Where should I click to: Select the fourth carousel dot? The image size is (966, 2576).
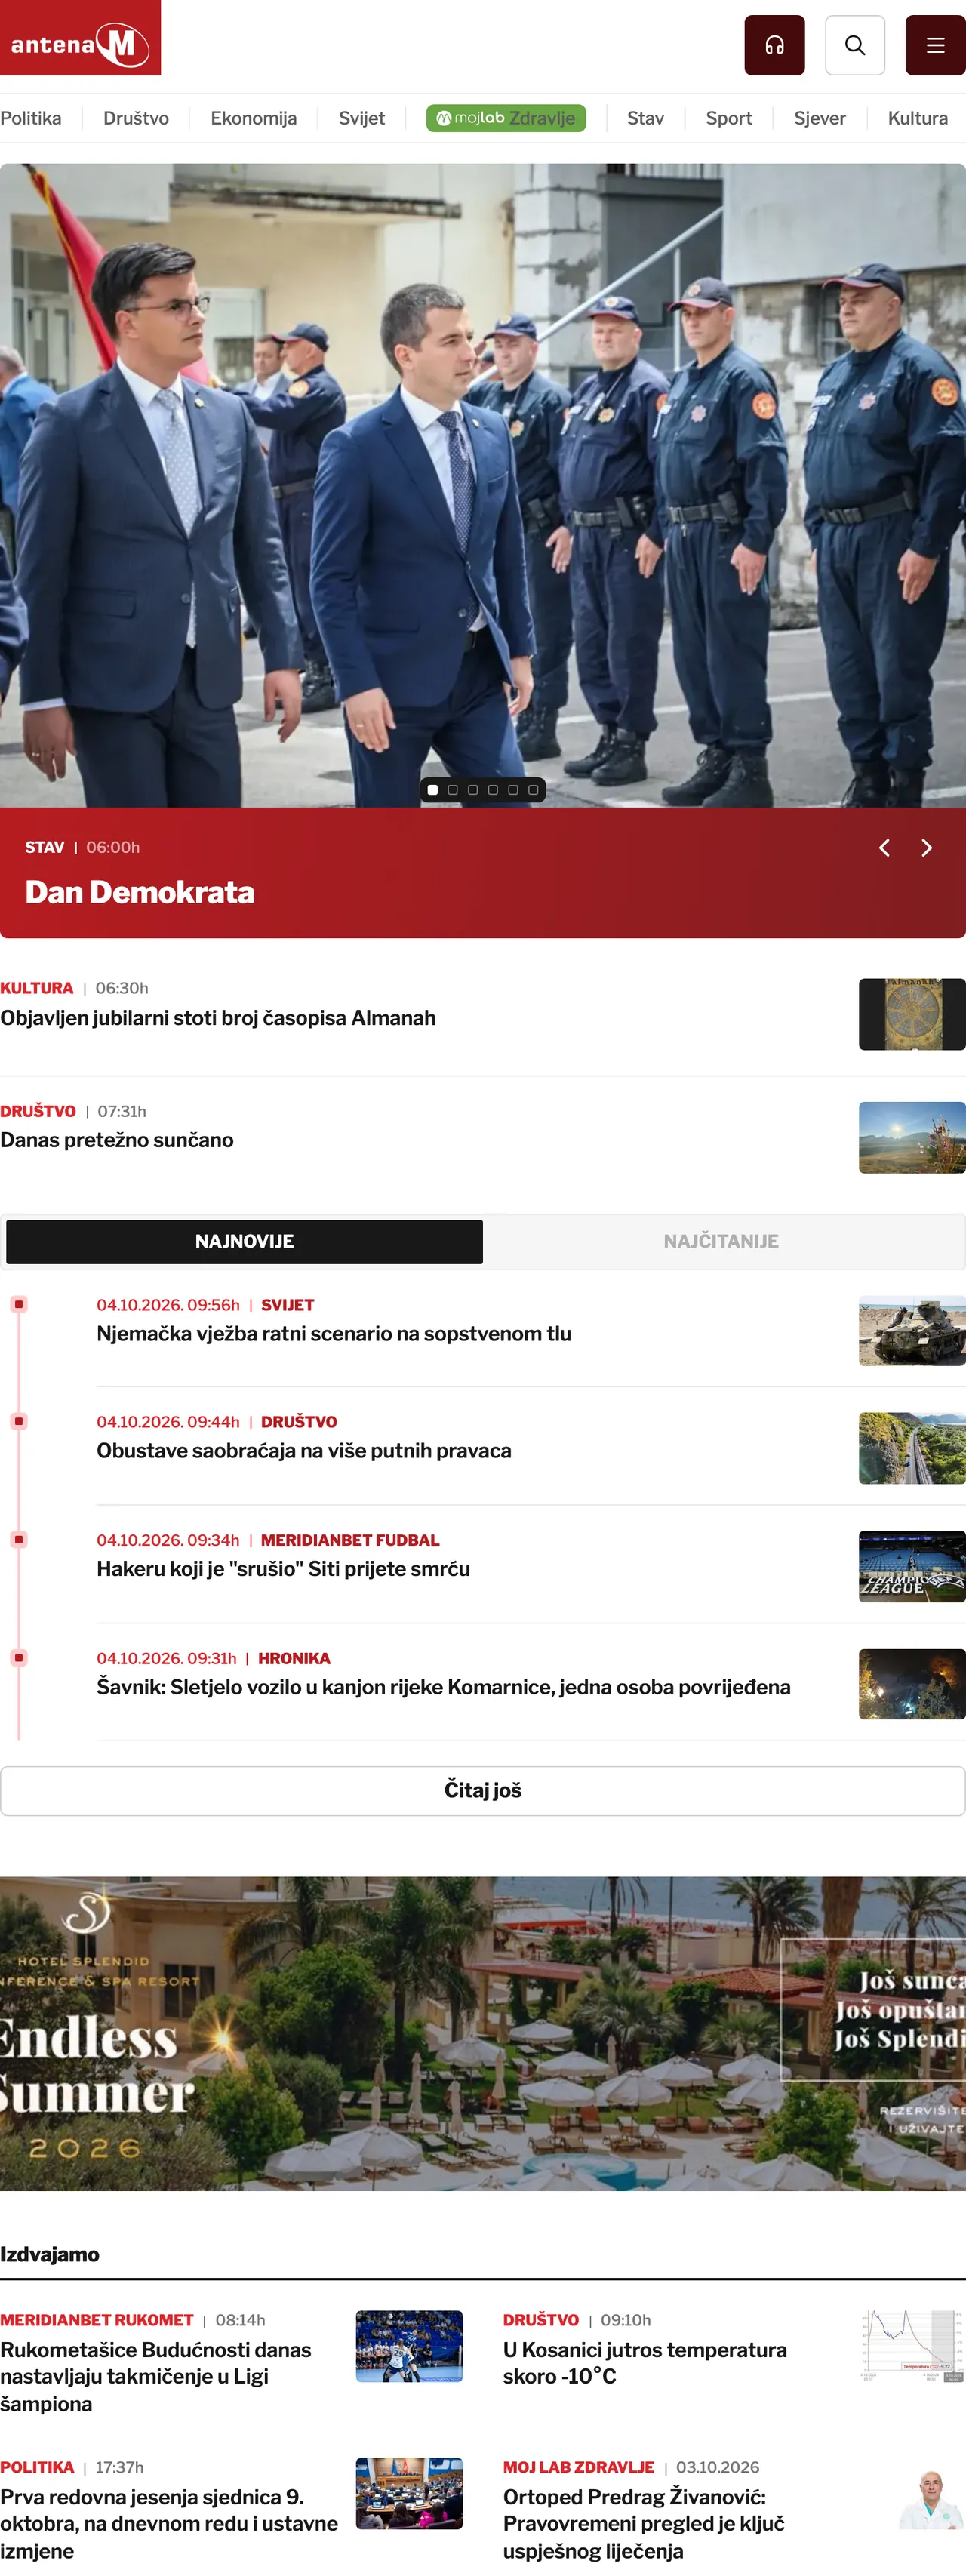pyautogui.click(x=493, y=790)
